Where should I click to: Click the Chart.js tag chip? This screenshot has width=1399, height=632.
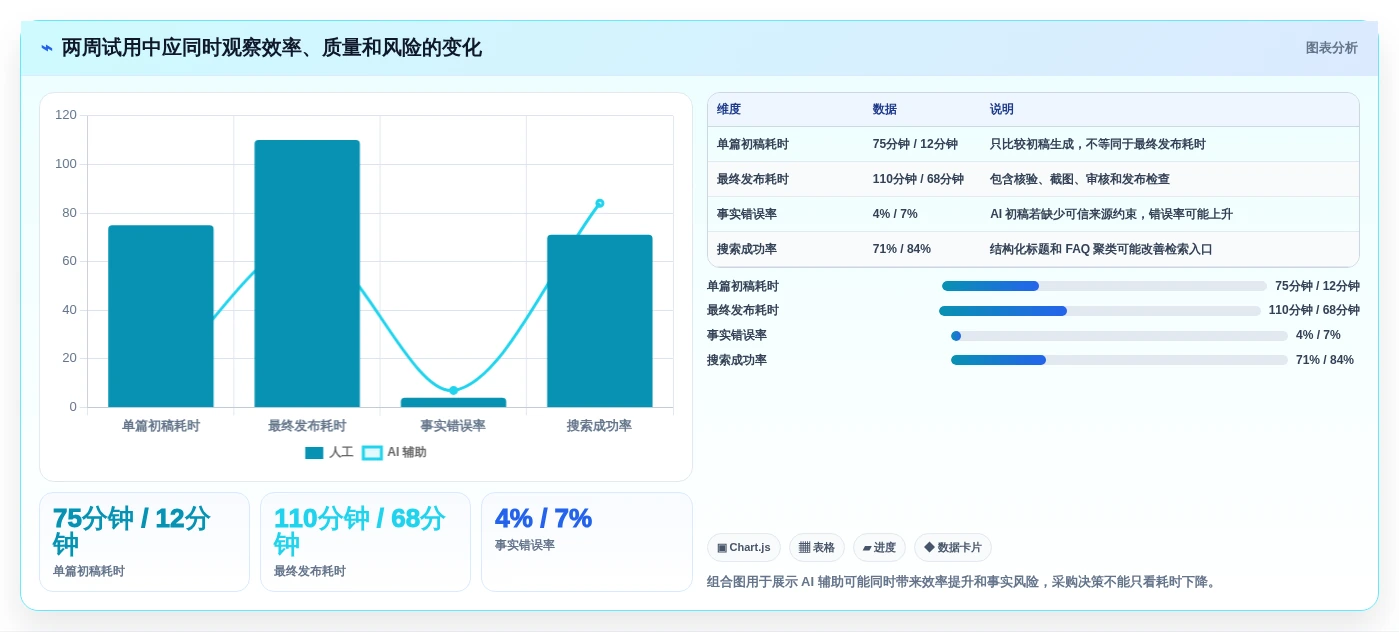(744, 547)
